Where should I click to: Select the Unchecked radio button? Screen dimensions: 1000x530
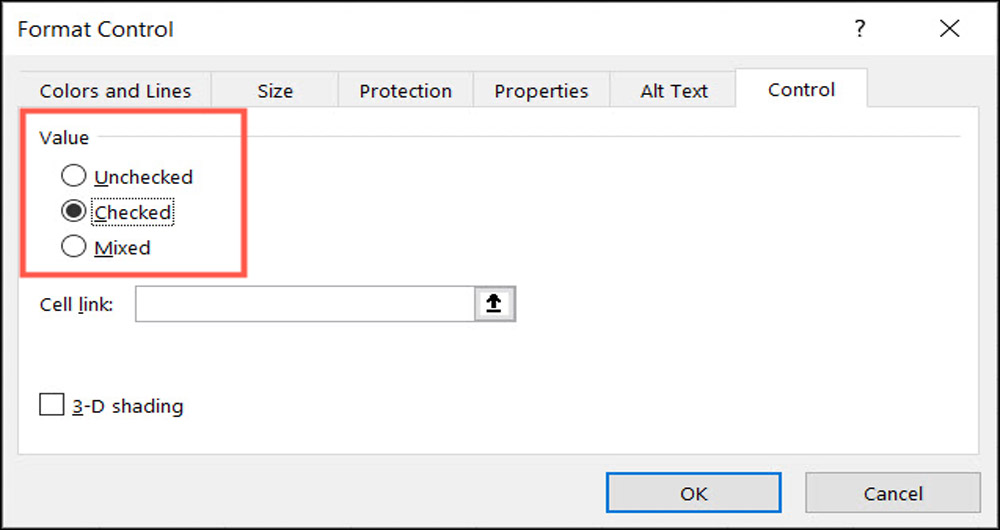click(74, 177)
